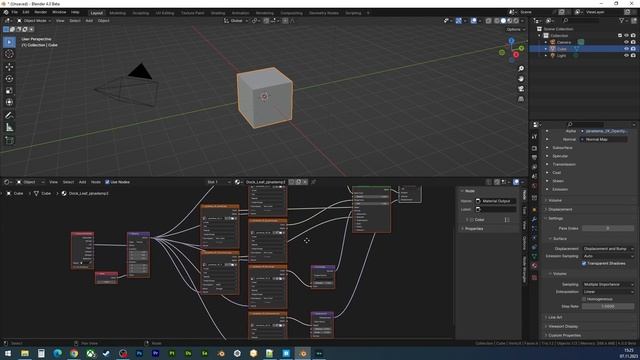Toggle Camera visibility eye in outliner
Screen dimensions: 640x360
627,42
